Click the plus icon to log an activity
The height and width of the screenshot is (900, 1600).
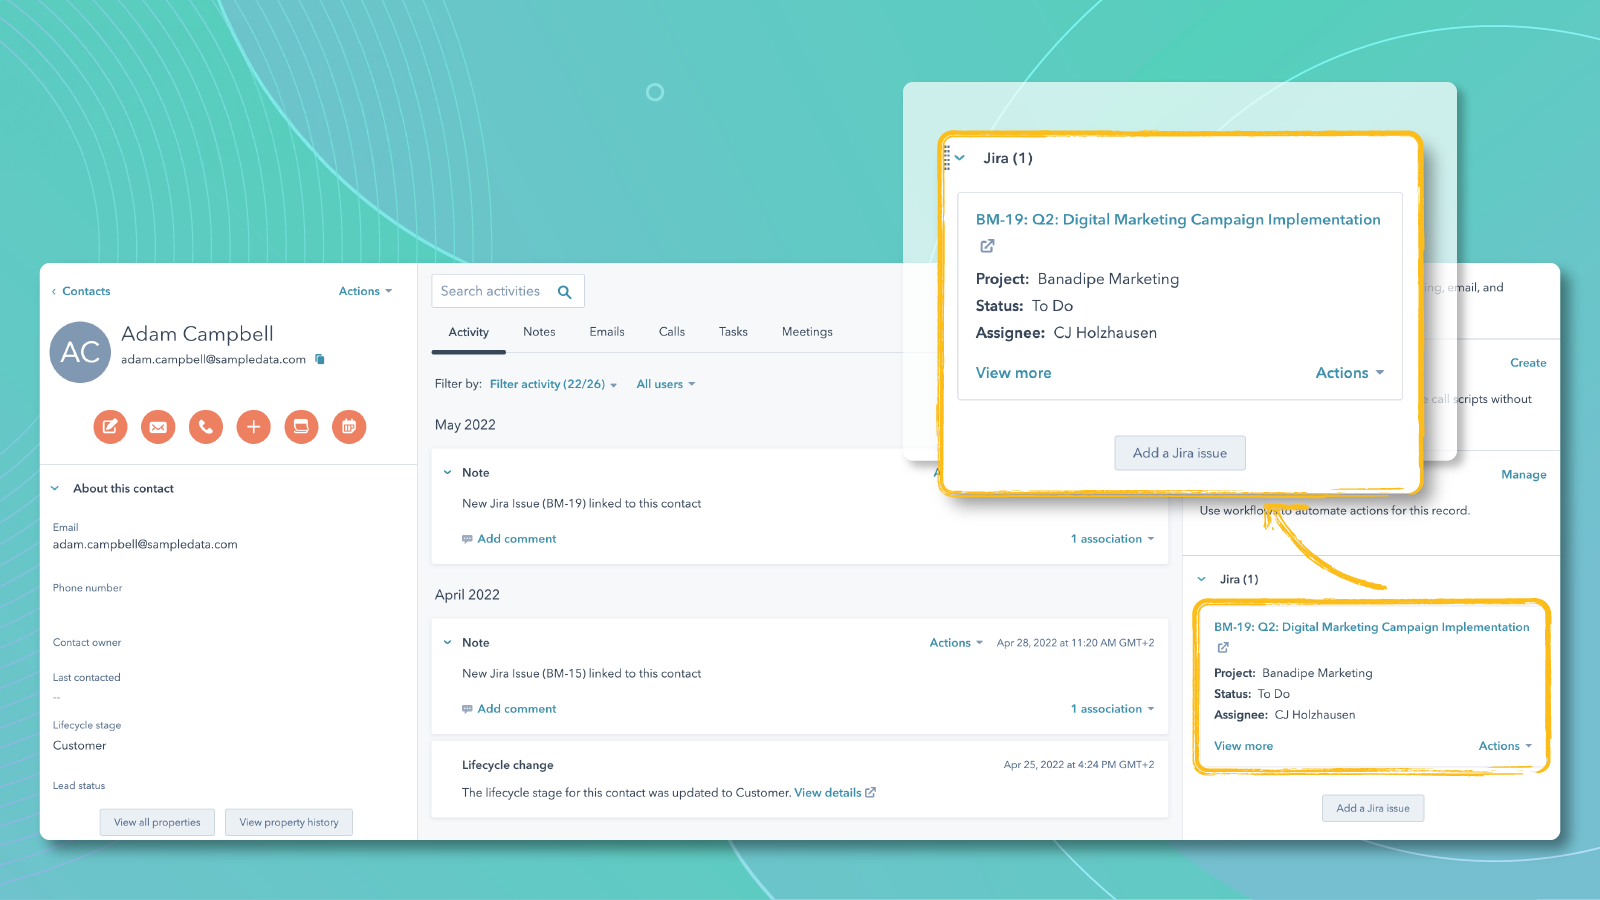point(254,427)
